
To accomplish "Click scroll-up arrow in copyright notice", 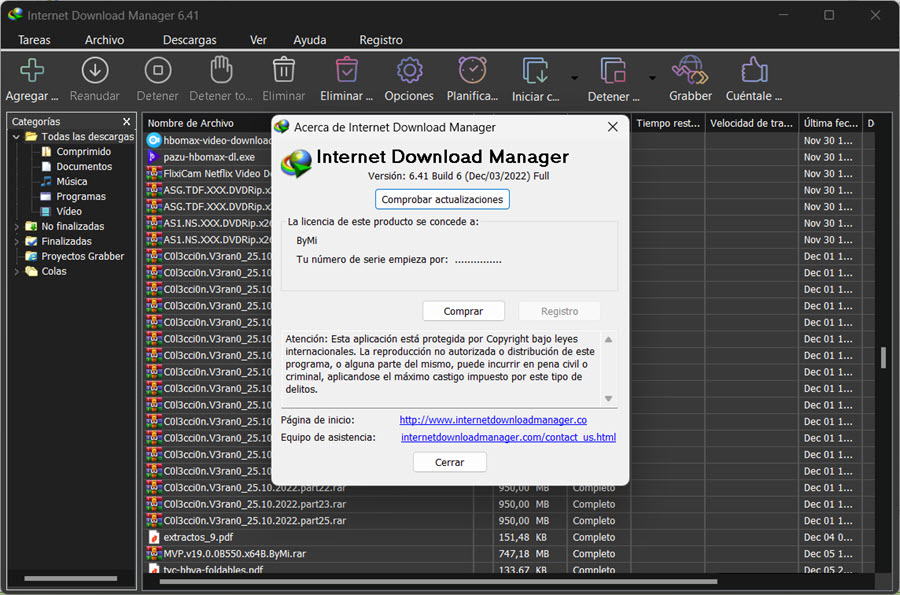I will coord(608,339).
